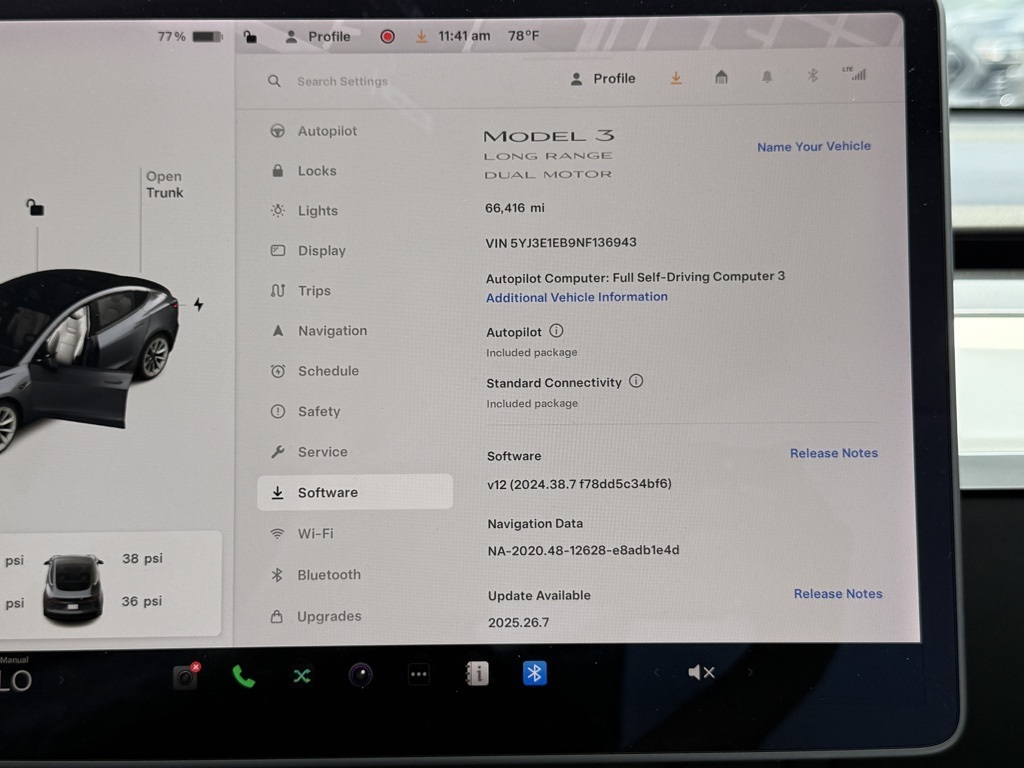Open the Trips settings menu
Viewport: 1024px width, 768px height.
point(301,291)
